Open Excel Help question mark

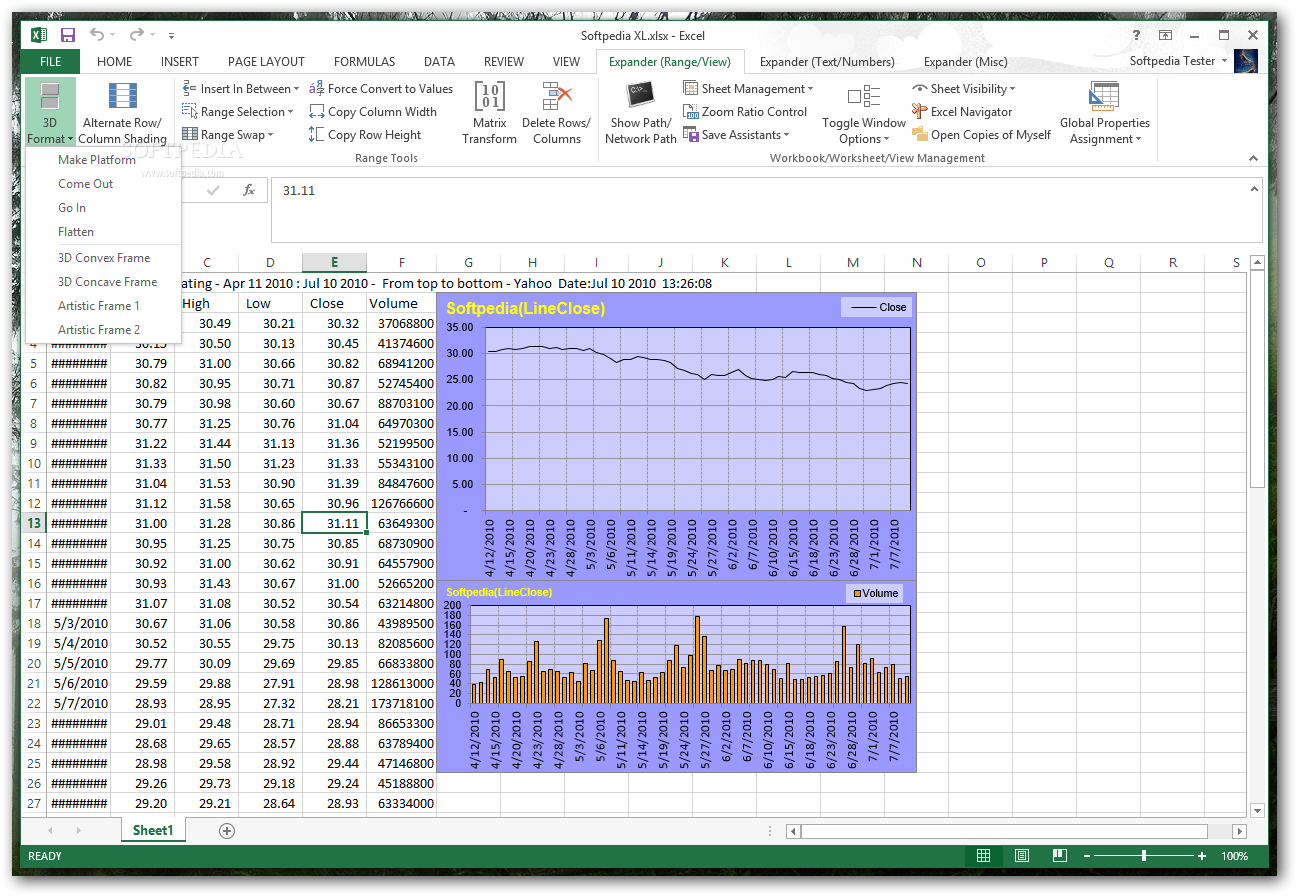[1136, 35]
